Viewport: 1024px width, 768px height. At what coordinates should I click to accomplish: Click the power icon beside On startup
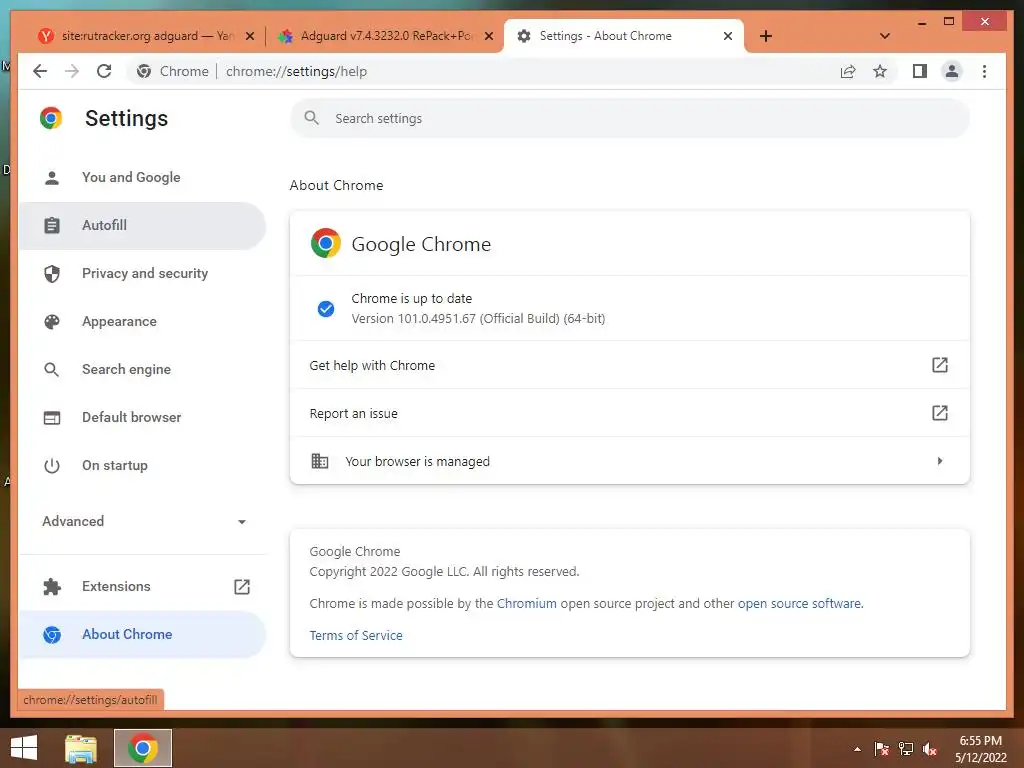coord(52,466)
